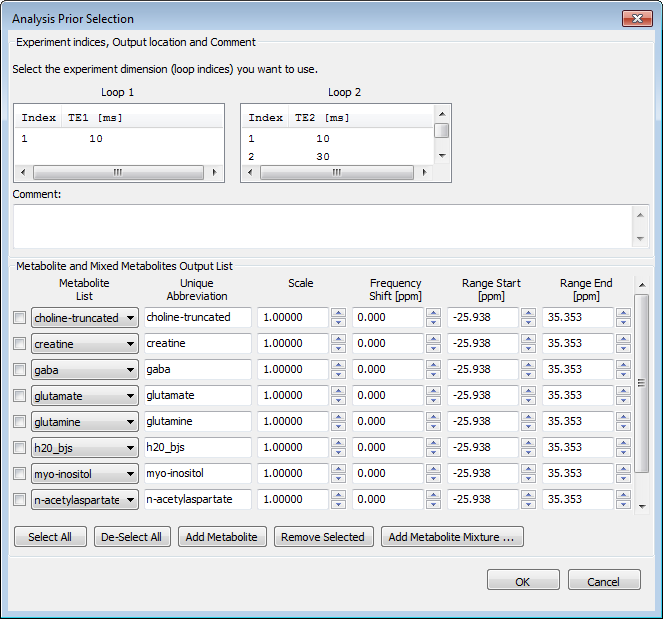Open the glutamine metabolite dropdown
663x619 pixels.
[85, 422]
